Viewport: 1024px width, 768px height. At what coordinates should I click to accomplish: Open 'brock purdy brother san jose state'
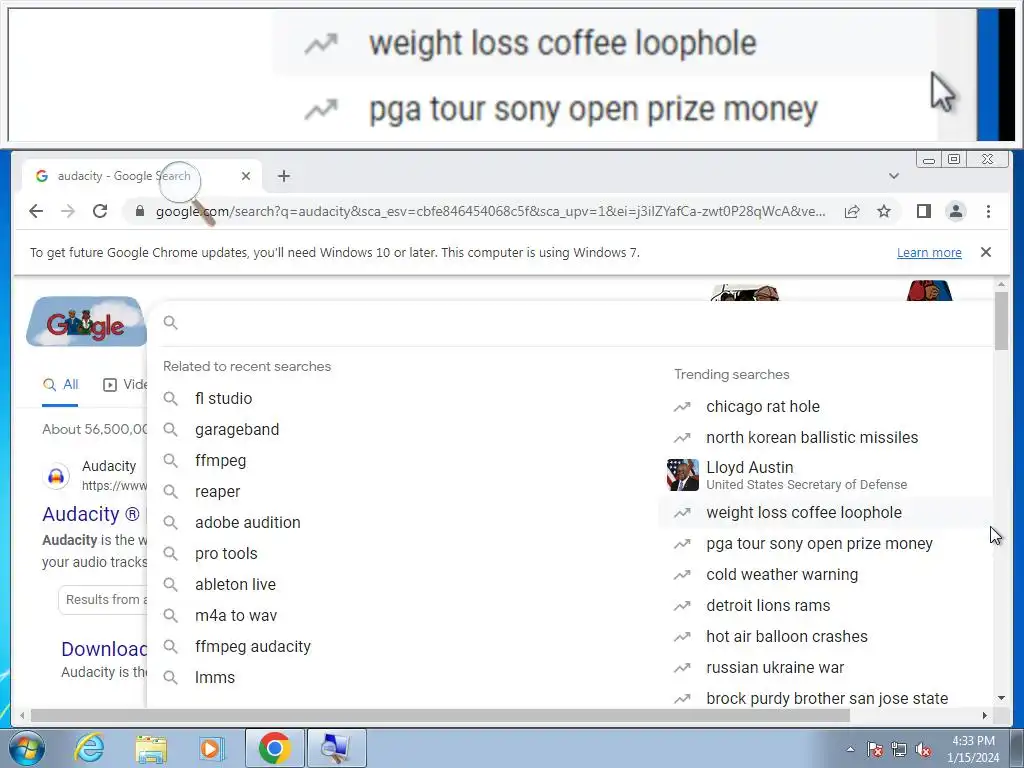tap(827, 698)
